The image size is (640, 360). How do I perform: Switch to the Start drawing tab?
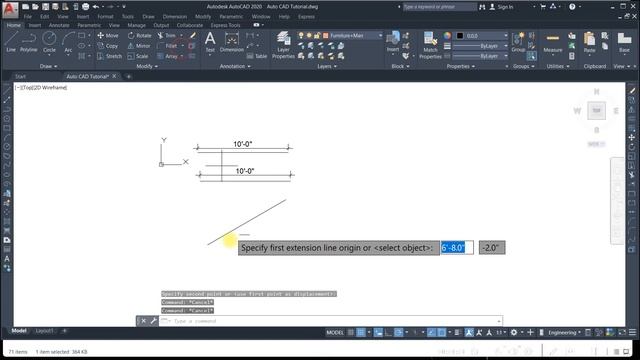(x=20, y=76)
